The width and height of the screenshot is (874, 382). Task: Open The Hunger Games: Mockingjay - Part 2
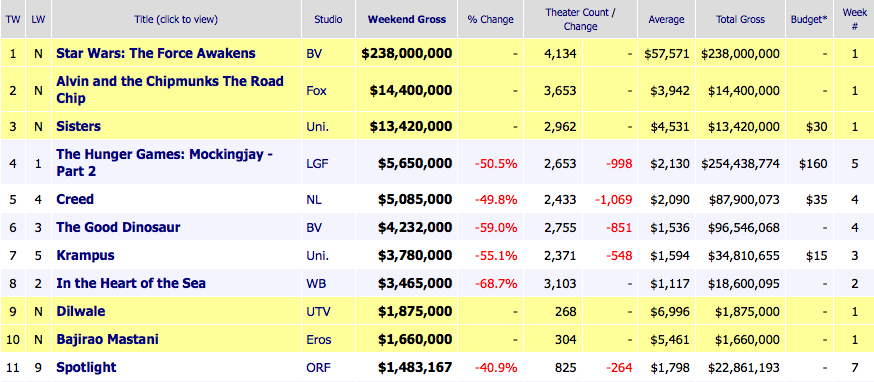click(164, 162)
